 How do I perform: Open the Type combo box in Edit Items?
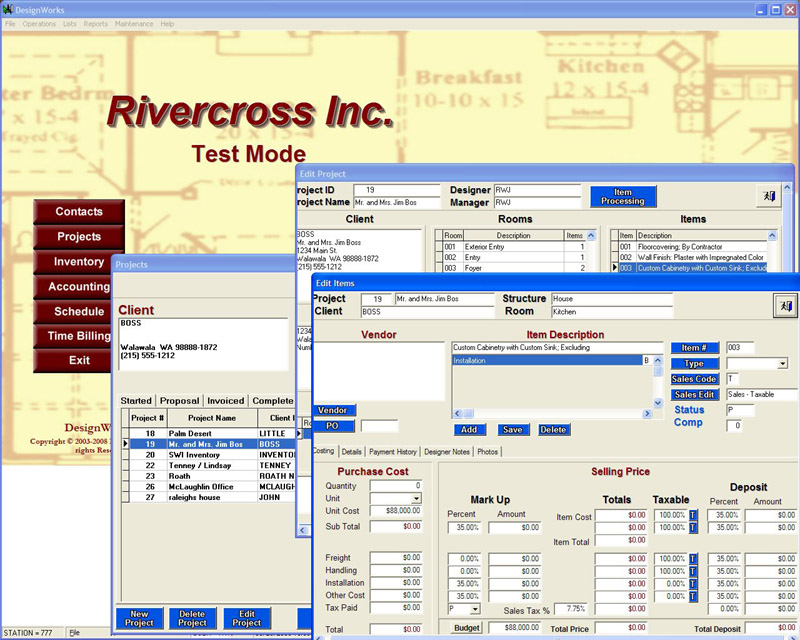pos(783,363)
